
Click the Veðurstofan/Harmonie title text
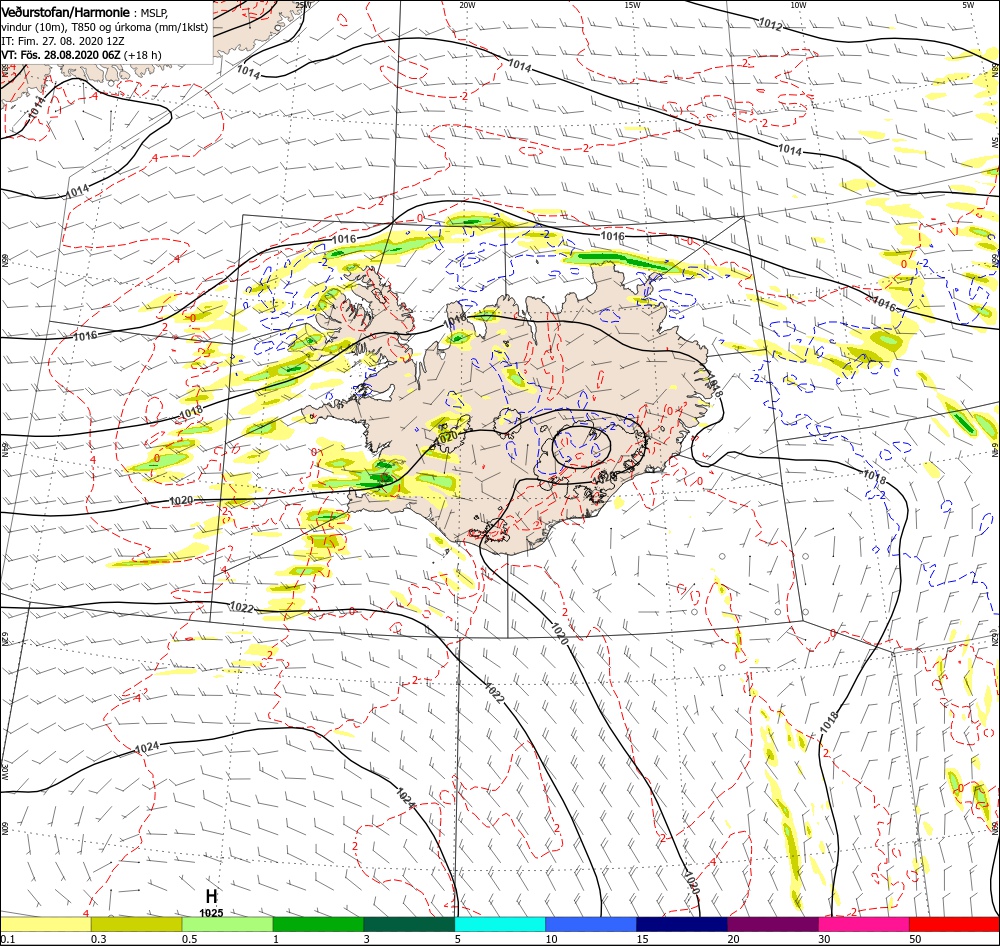(66, 12)
